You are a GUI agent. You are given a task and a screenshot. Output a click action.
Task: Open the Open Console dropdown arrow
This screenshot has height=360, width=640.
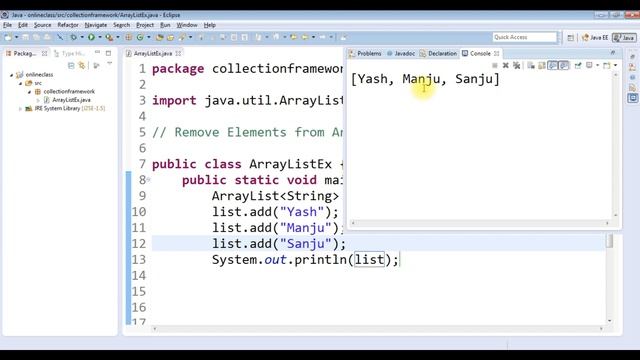point(616,65)
